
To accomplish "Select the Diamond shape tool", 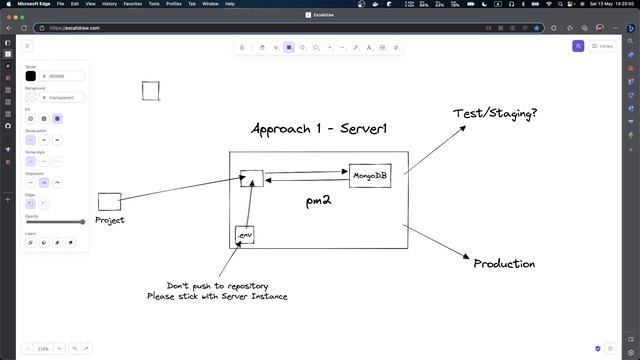I will pos(302,48).
